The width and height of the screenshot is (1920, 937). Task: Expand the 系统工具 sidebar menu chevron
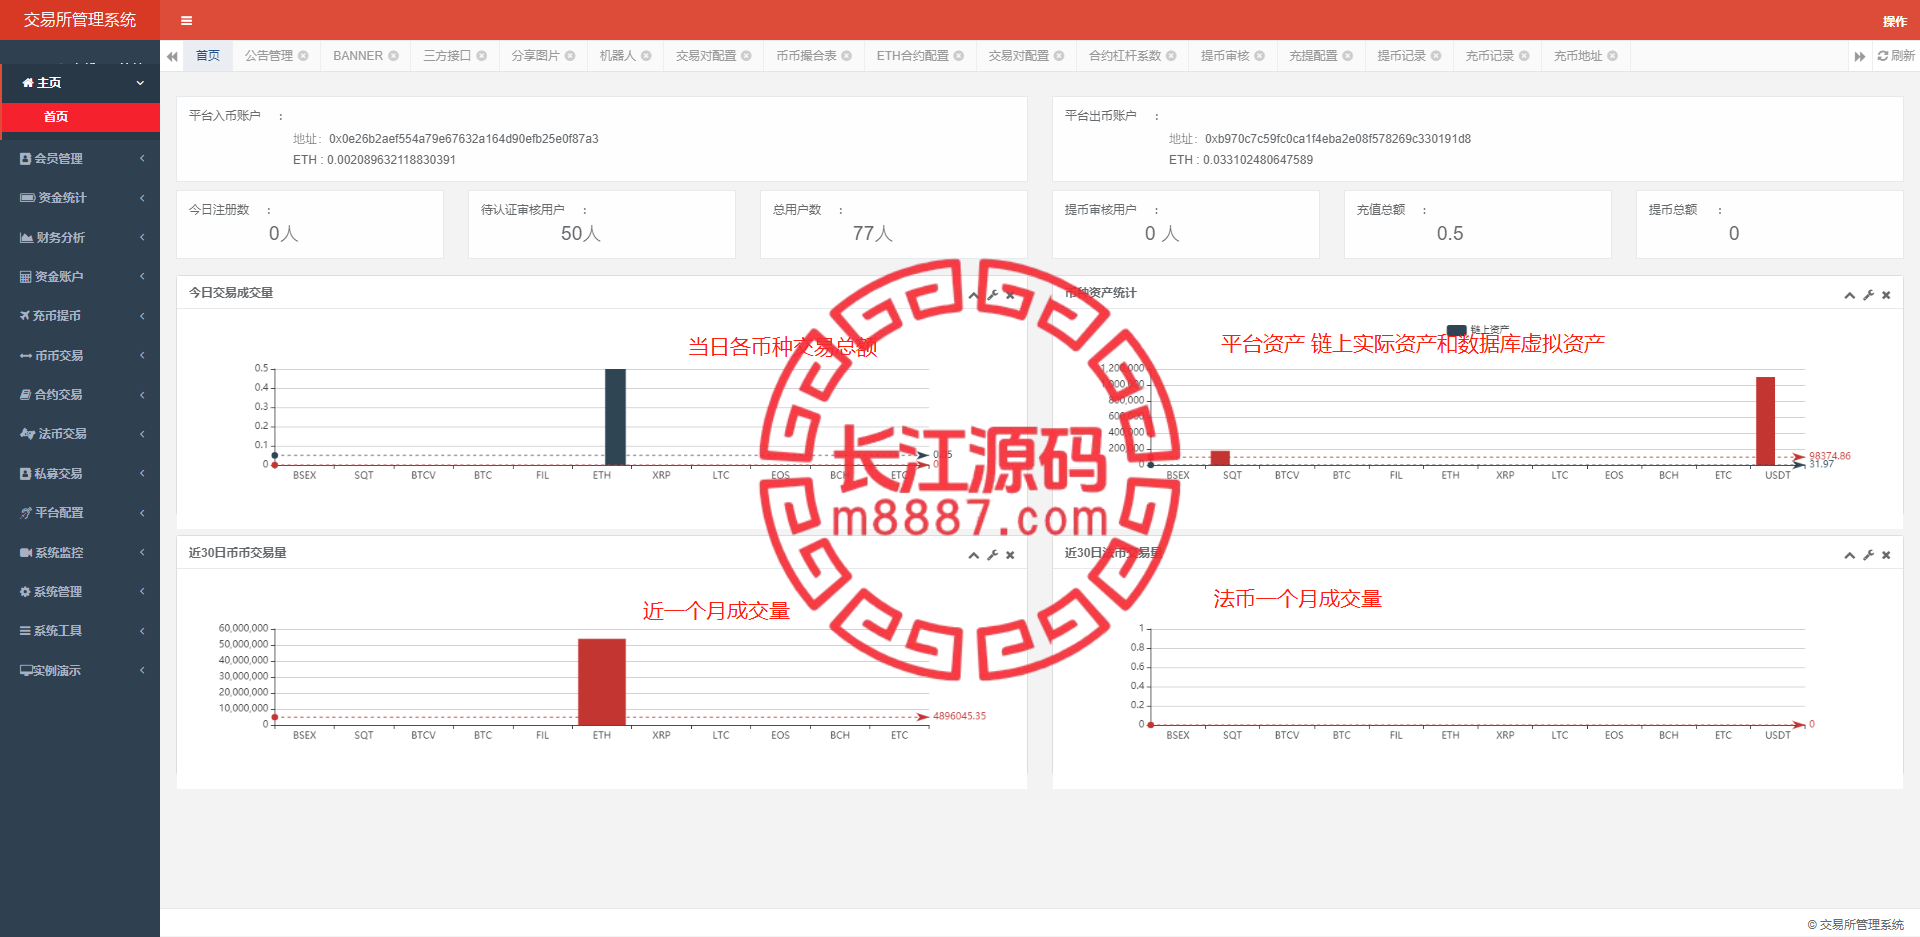[x=142, y=631]
